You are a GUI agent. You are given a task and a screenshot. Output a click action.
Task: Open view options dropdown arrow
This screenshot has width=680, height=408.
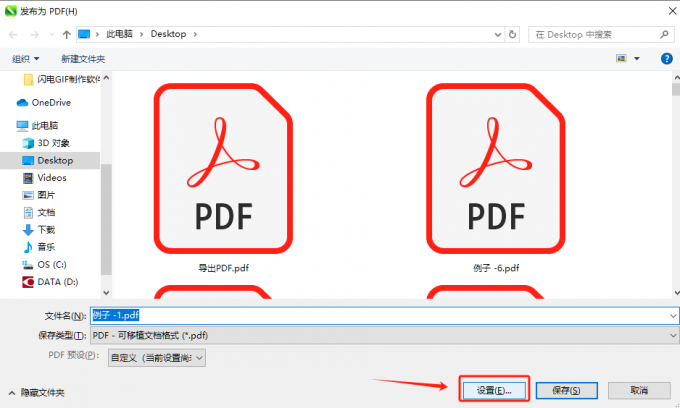(x=637, y=58)
